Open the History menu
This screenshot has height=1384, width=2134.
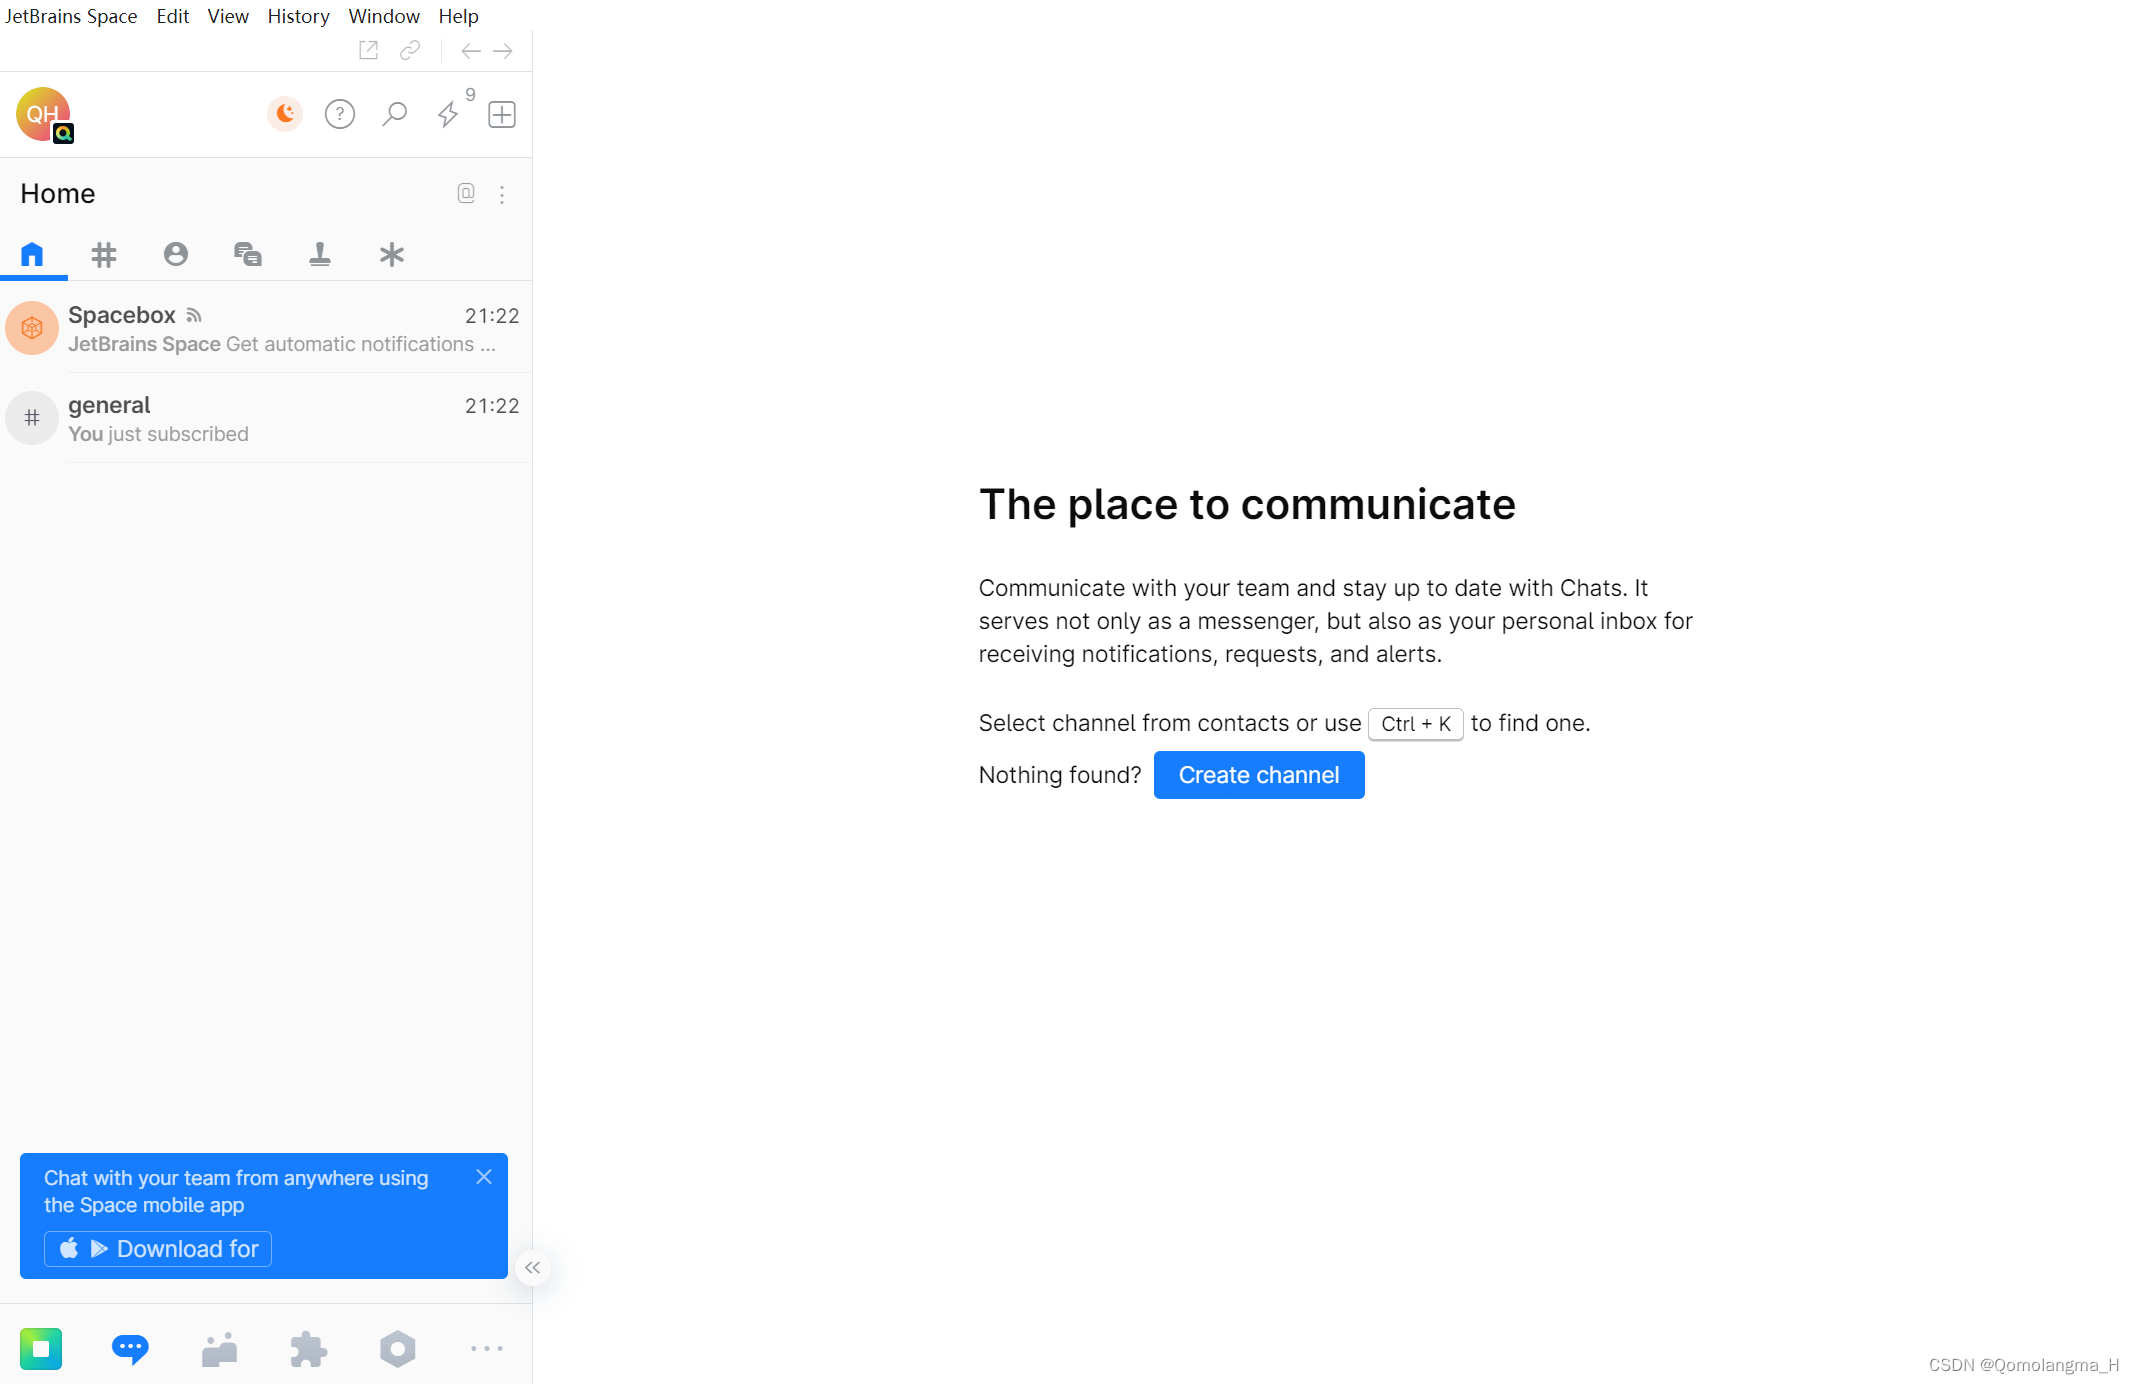pyautogui.click(x=298, y=16)
